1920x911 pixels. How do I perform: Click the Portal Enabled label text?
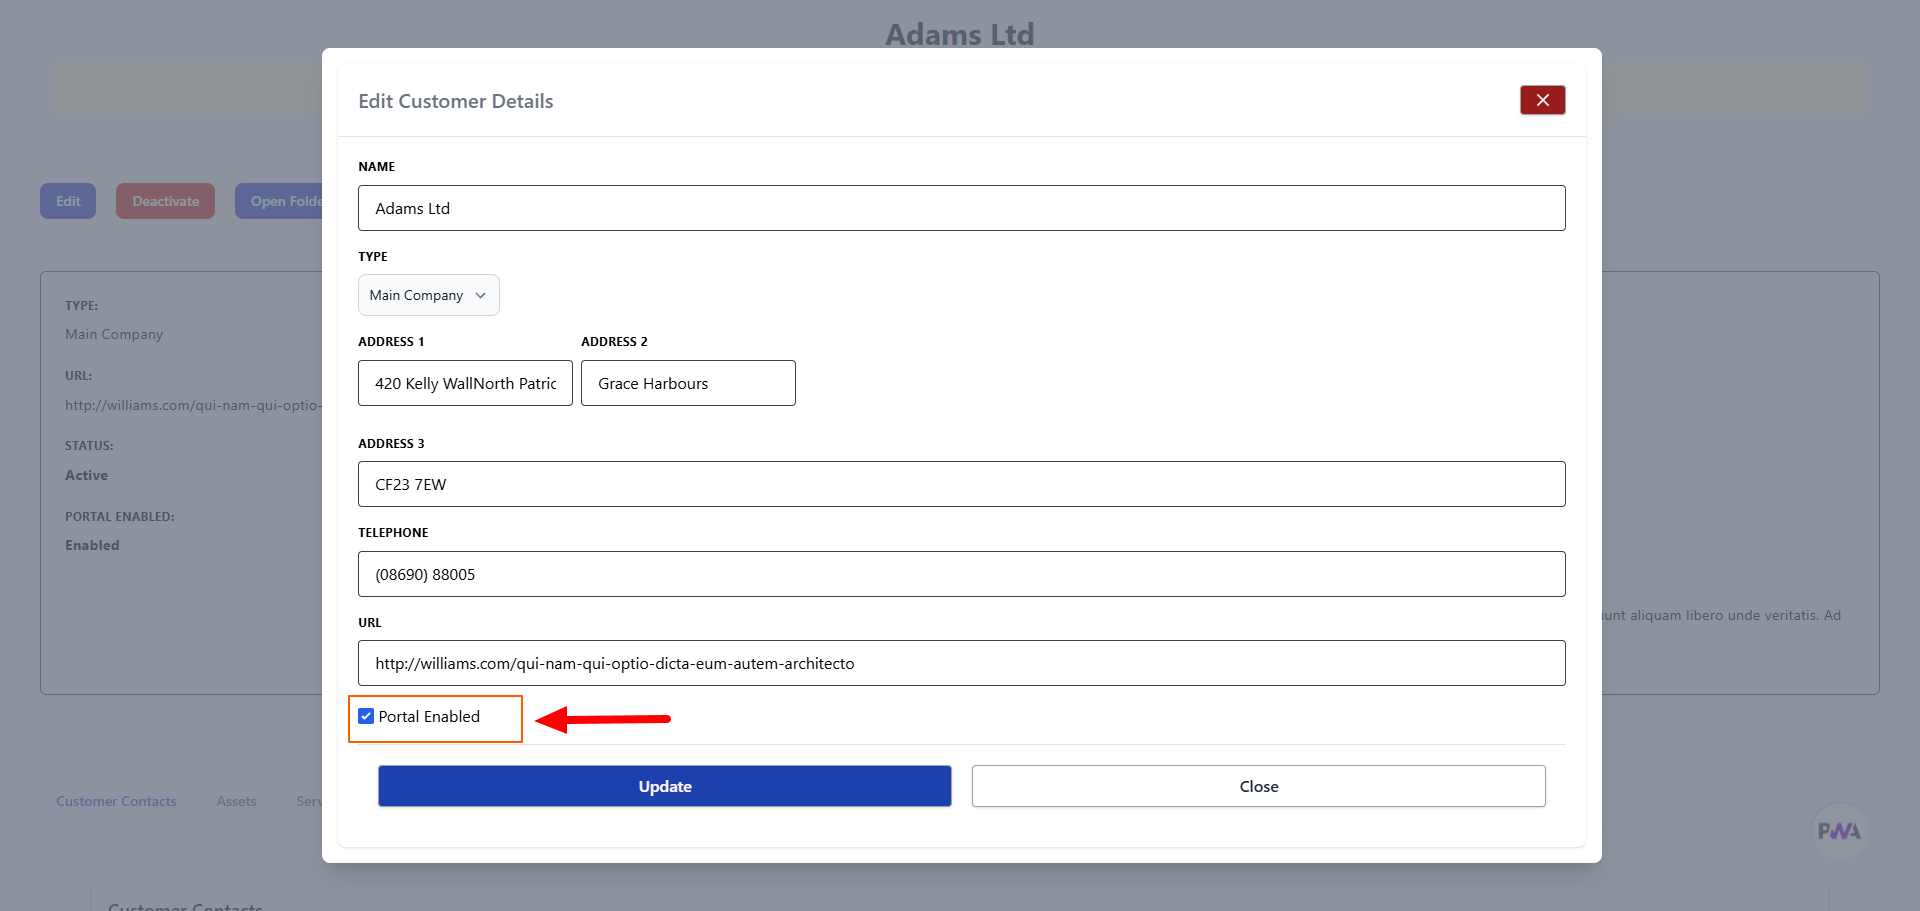[429, 717]
